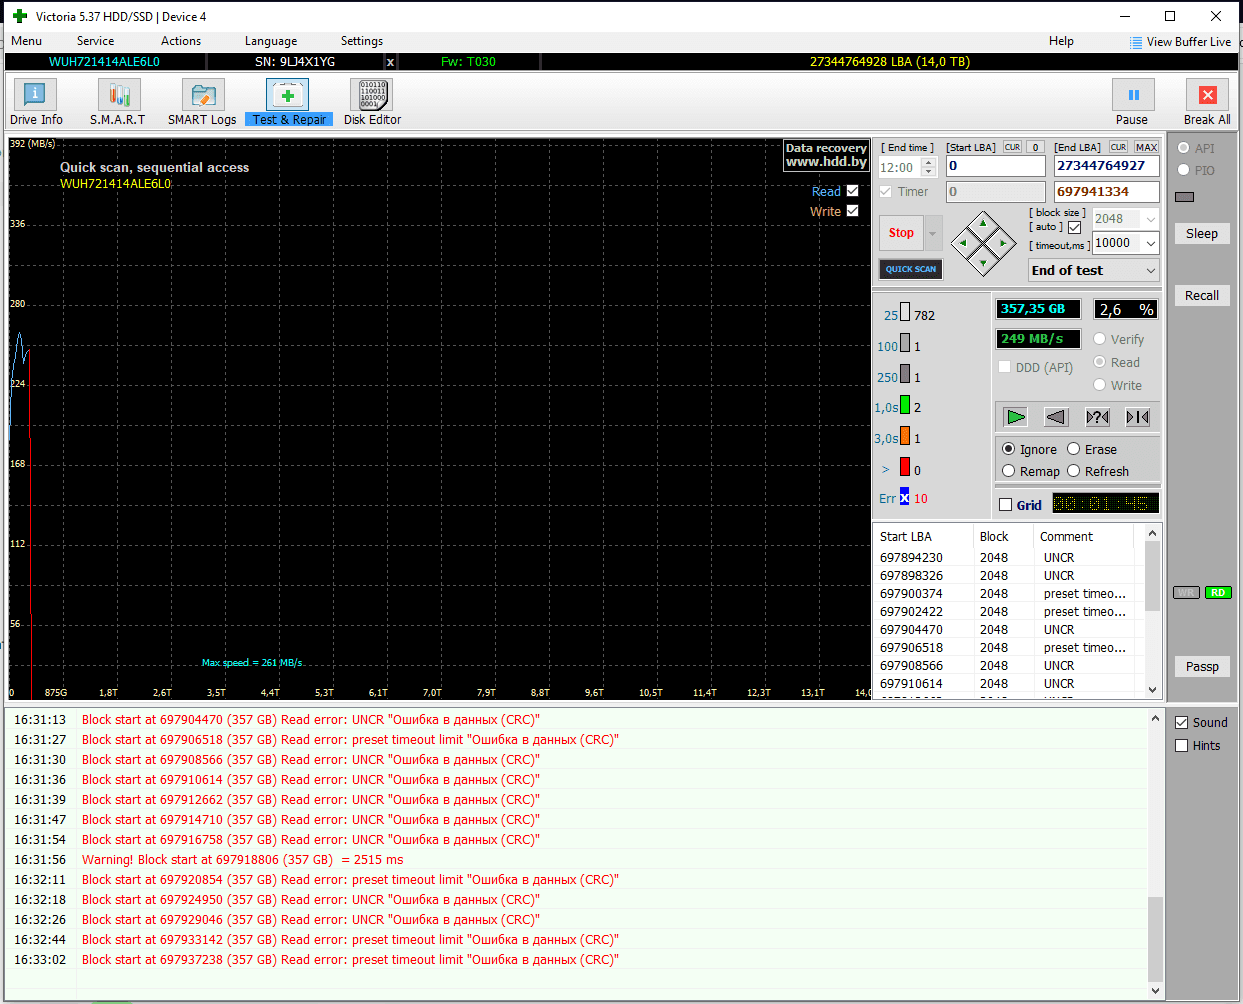Click the Start LBA input field

(995, 166)
